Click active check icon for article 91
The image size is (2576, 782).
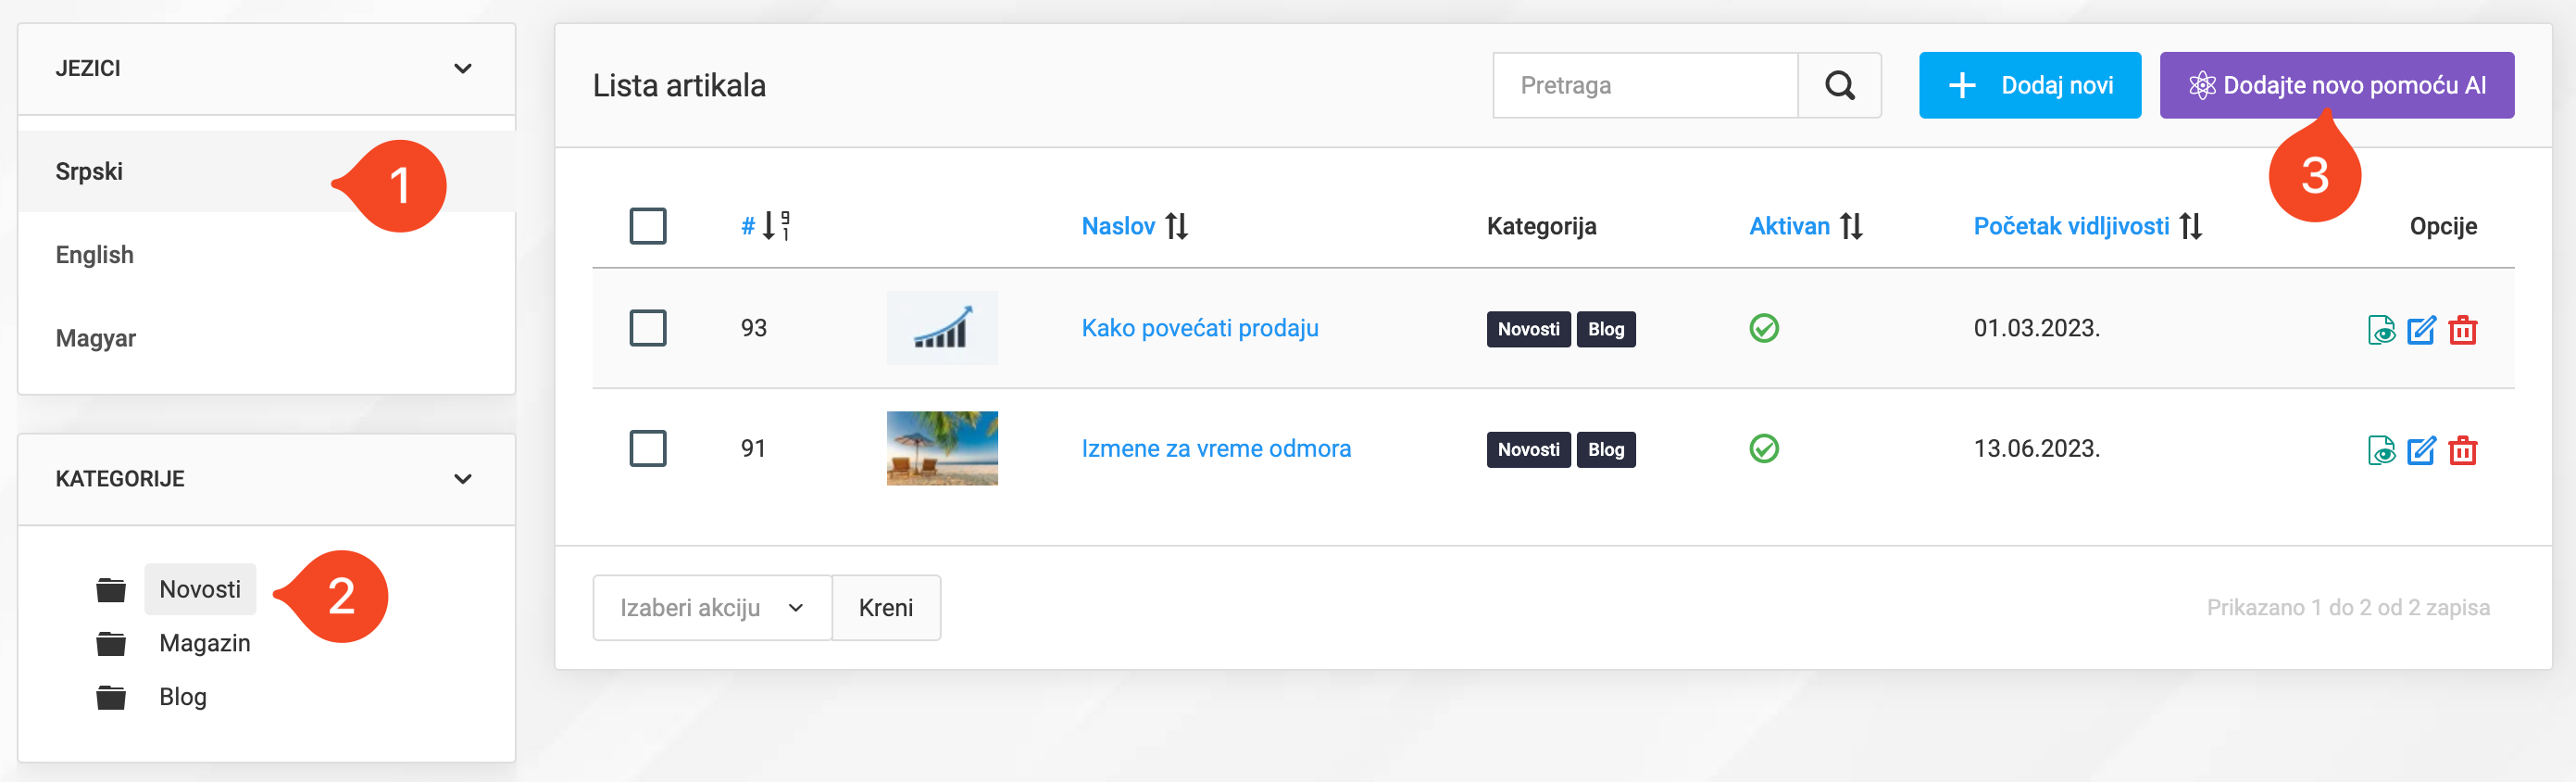tap(1764, 448)
